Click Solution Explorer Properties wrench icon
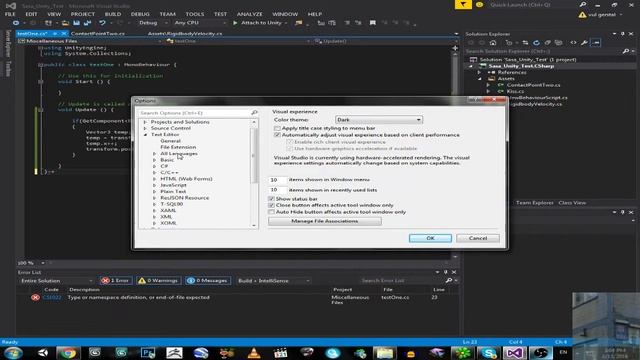The height and width of the screenshot is (360, 640). pos(584,42)
